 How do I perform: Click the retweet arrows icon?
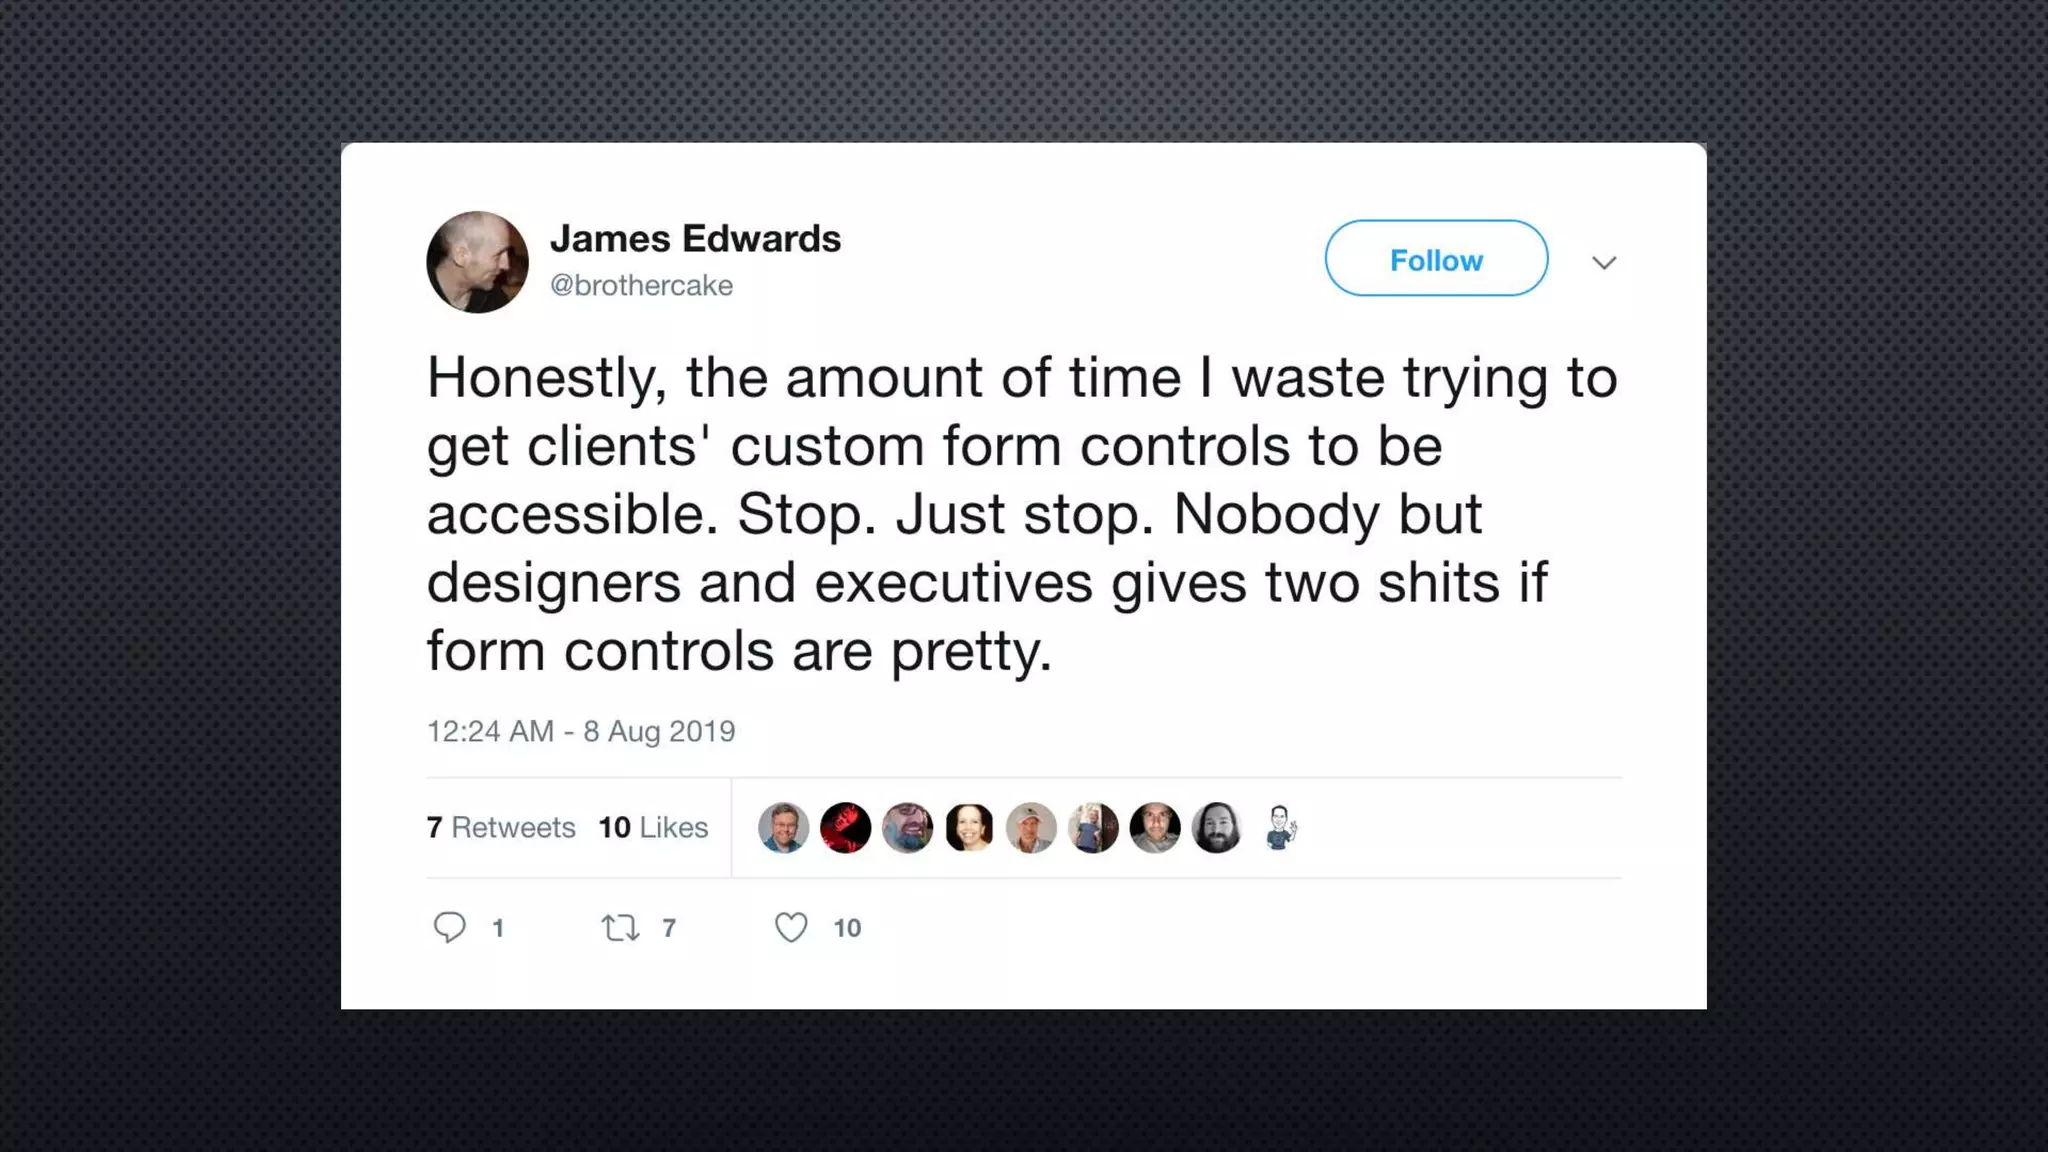coord(620,928)
